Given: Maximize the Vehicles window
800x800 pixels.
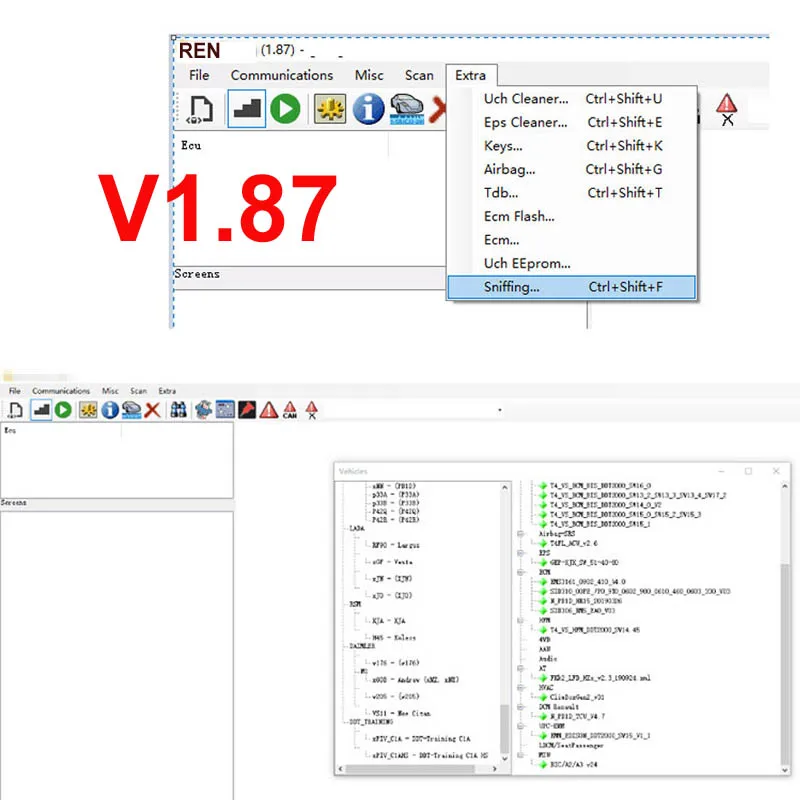Looking at the screenshot, I should click(x=748, y=471).
